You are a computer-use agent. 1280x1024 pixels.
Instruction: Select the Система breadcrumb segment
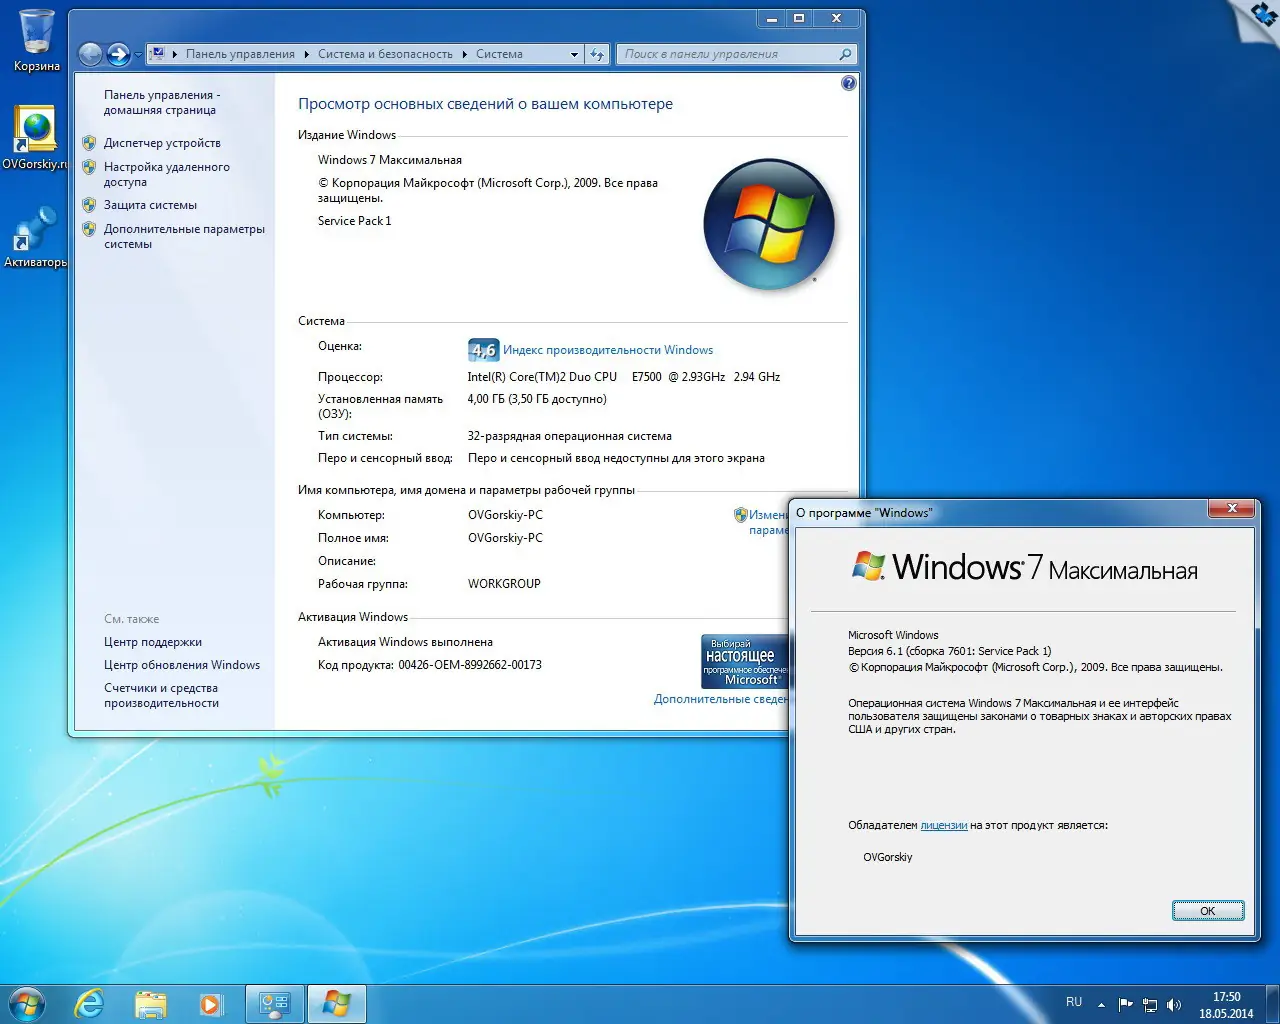pos(499,54)
